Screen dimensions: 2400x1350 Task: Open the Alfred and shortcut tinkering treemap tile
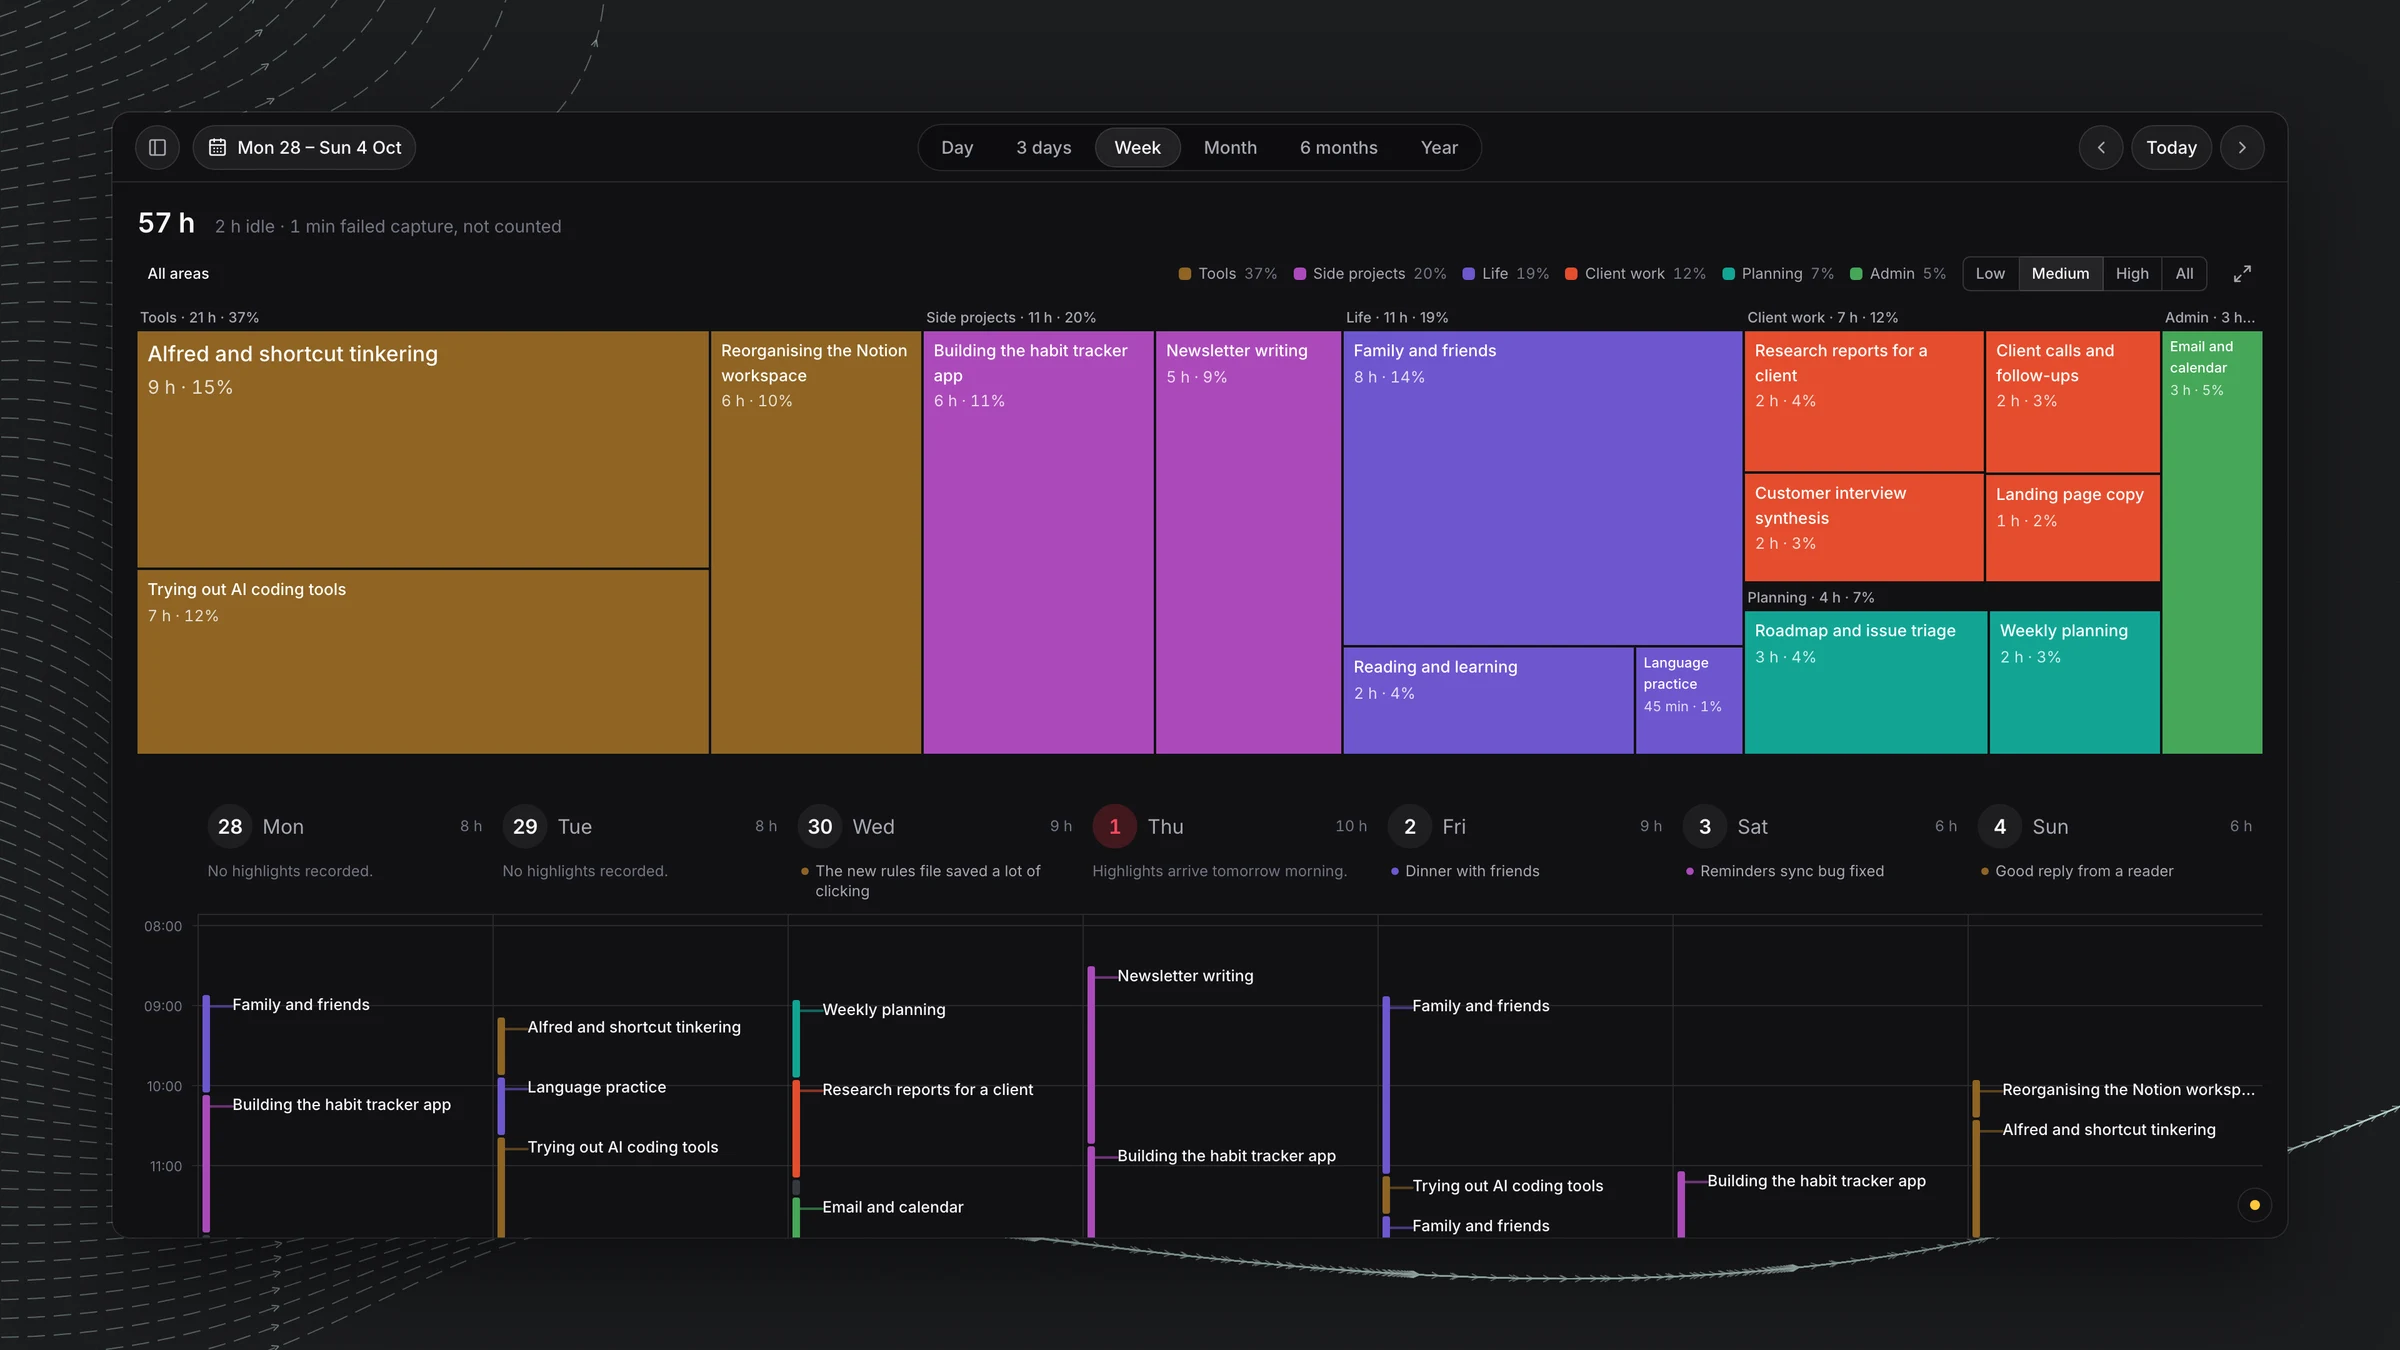423,449
